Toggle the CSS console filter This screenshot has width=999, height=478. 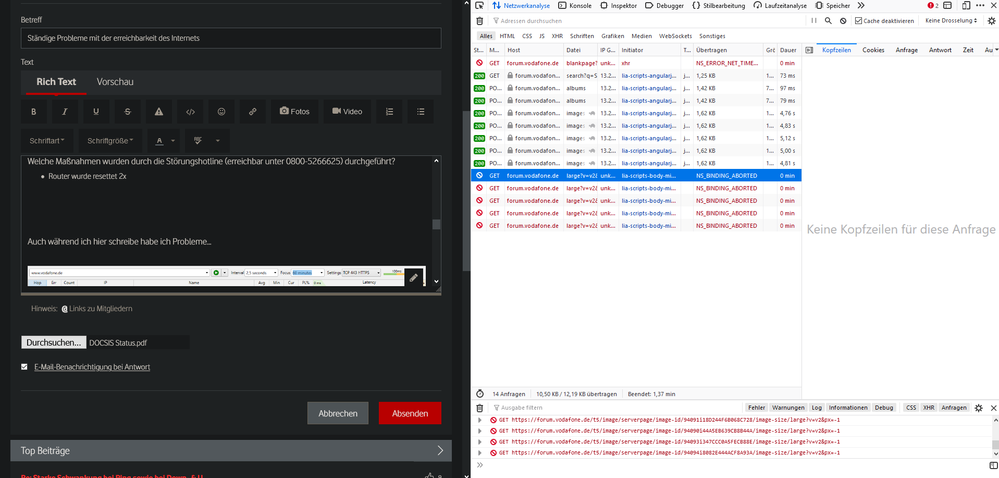tap(911, 407)
